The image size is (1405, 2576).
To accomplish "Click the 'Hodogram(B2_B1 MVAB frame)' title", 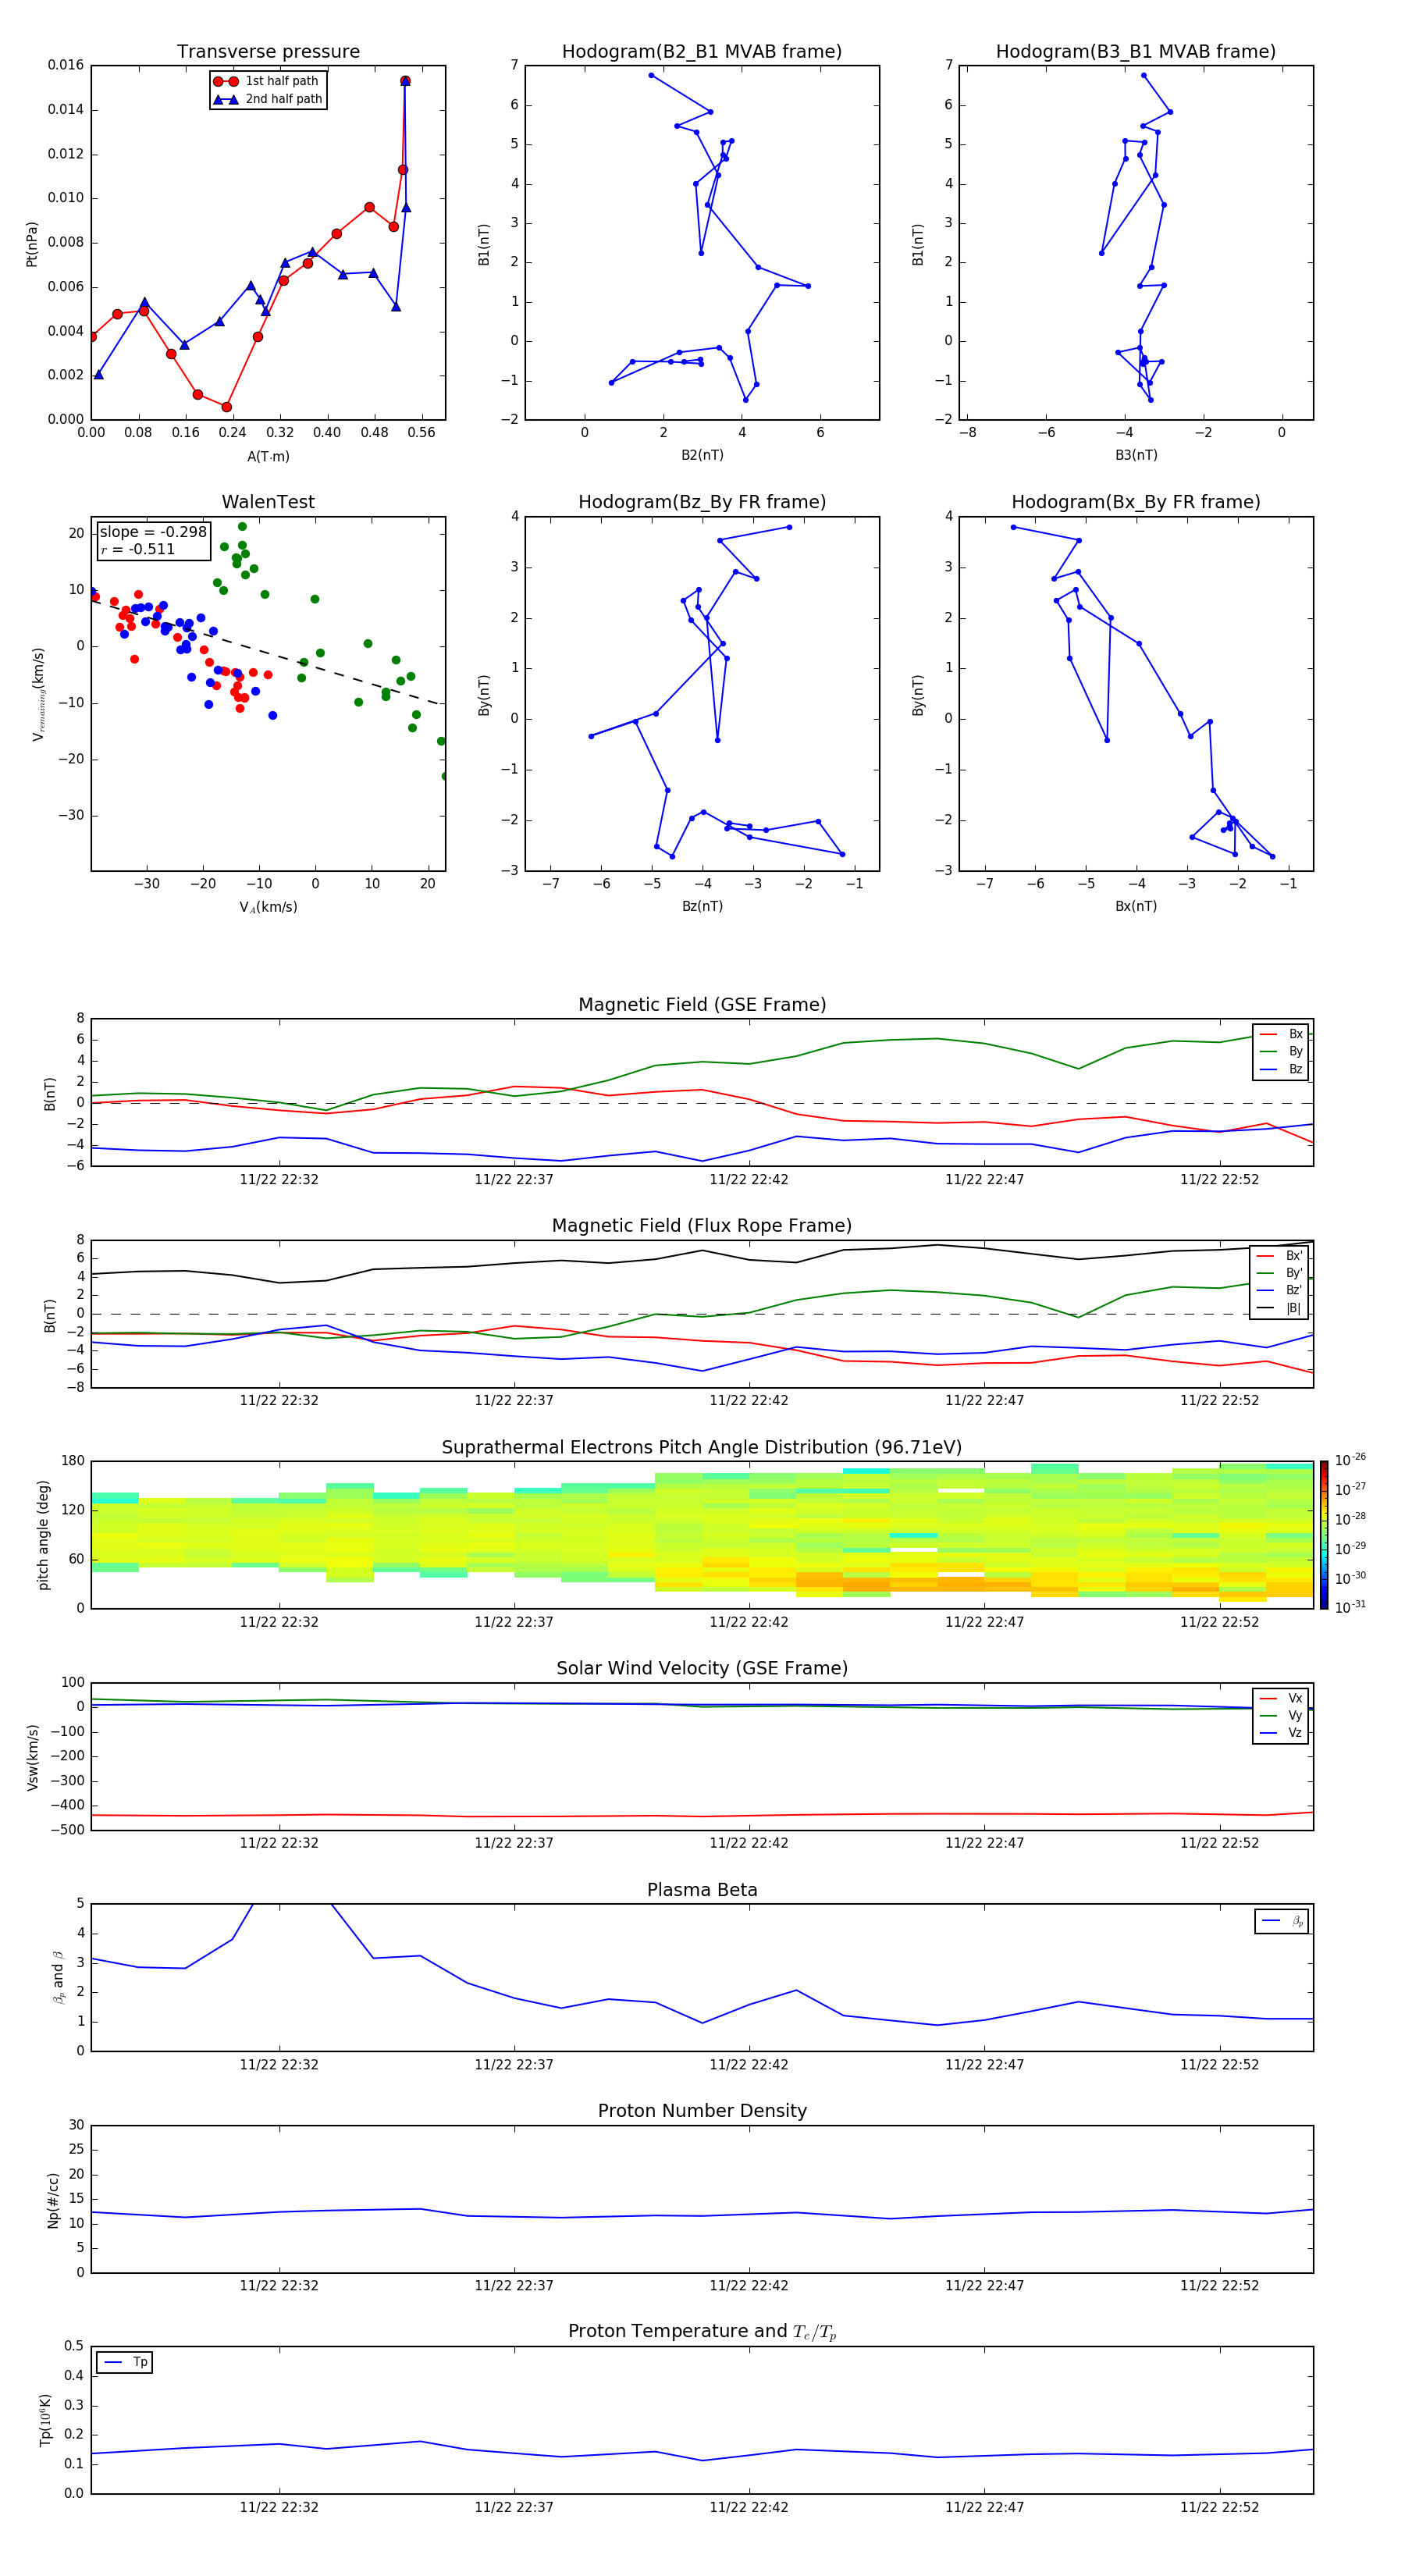I will (x=702, y=52).
